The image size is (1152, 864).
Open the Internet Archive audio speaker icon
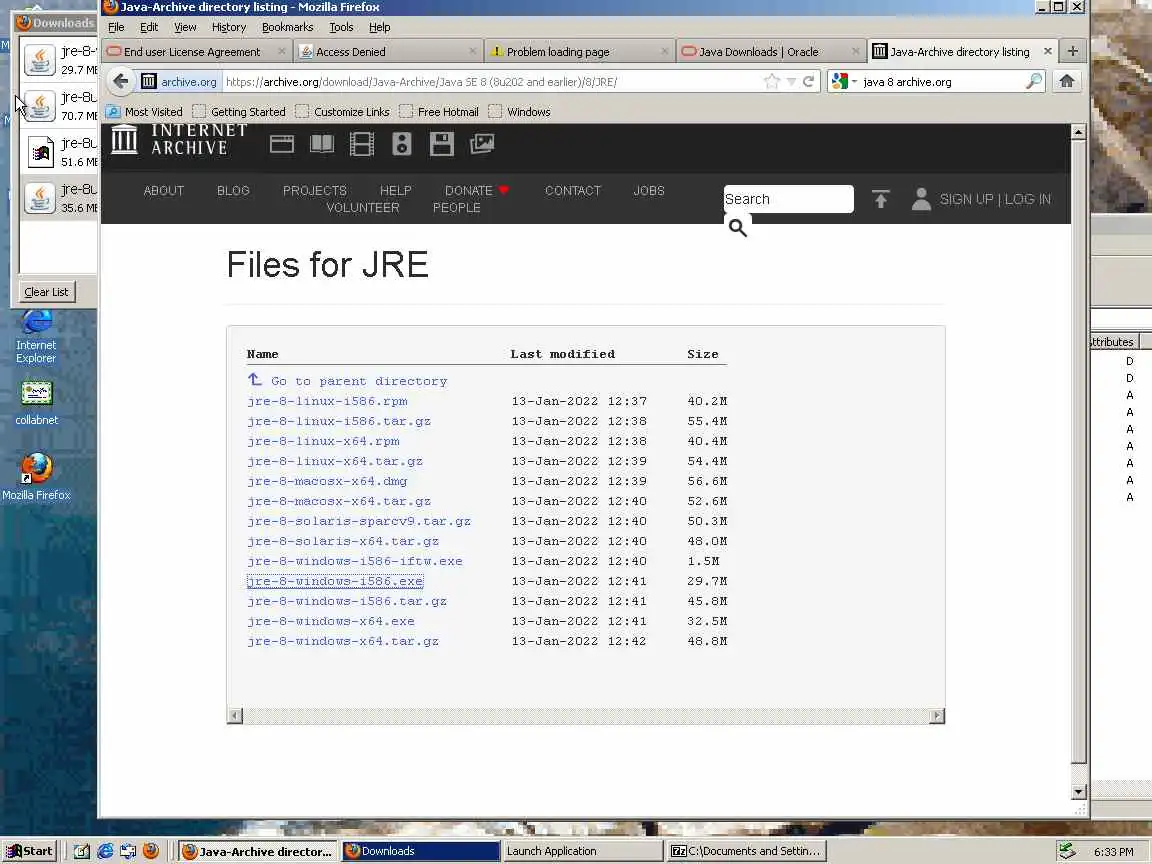click(x=402, y=144)
